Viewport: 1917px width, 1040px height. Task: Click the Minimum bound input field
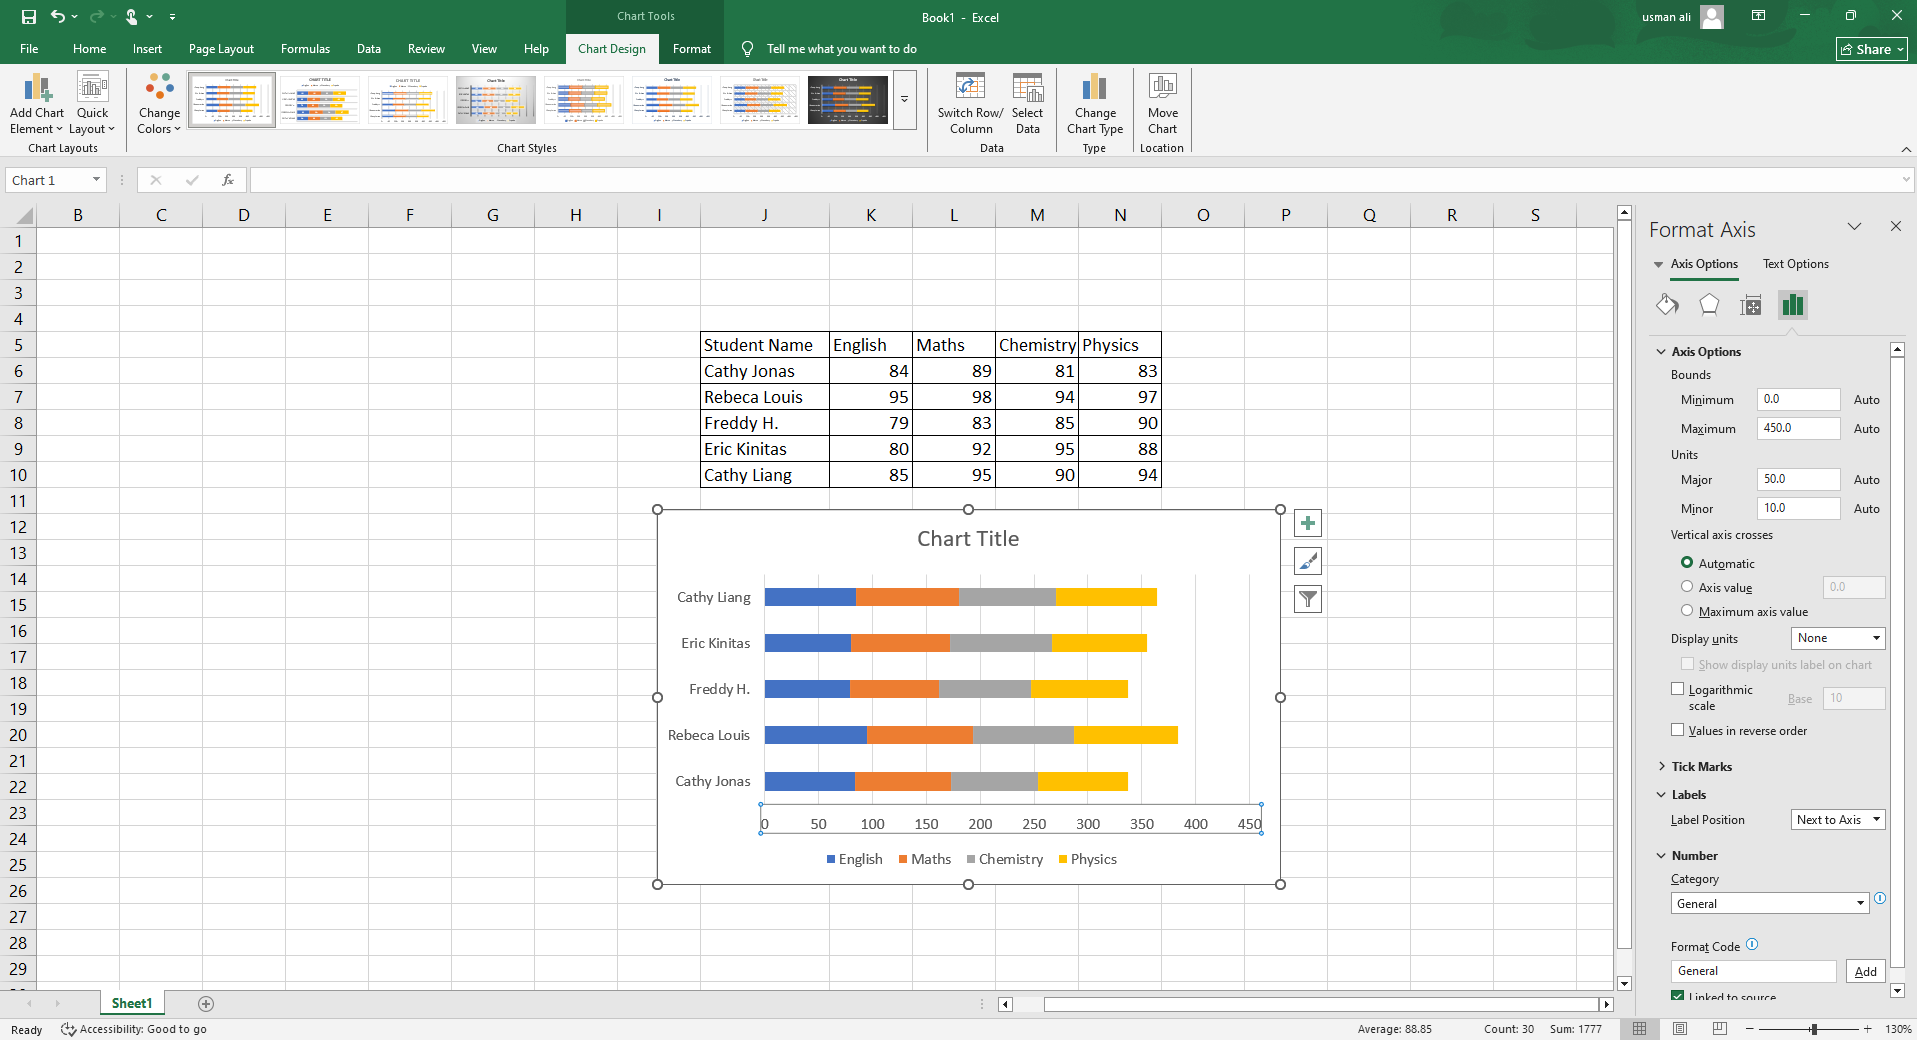coord(1798,399)
